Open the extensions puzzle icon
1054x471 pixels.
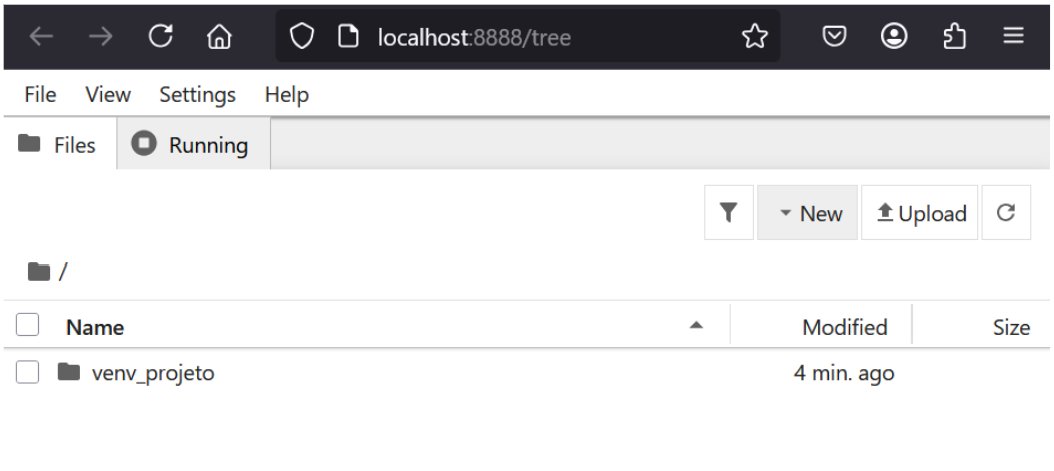[954, 36]
